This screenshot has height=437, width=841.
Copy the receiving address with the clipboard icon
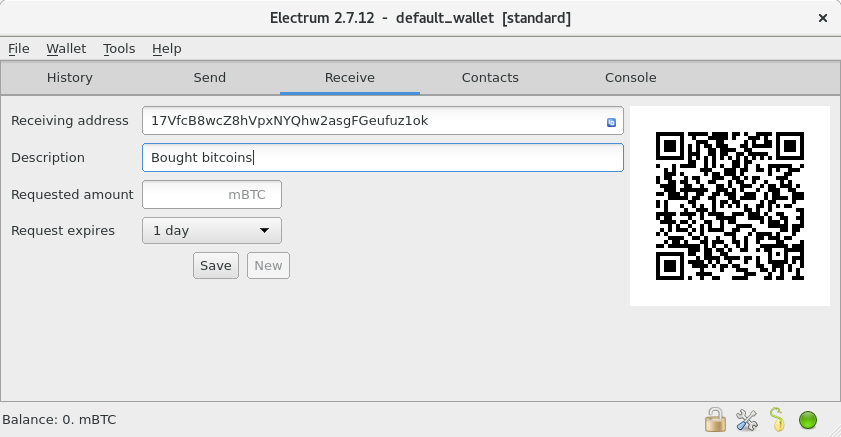pyautogui.click(x=611, y=122)
